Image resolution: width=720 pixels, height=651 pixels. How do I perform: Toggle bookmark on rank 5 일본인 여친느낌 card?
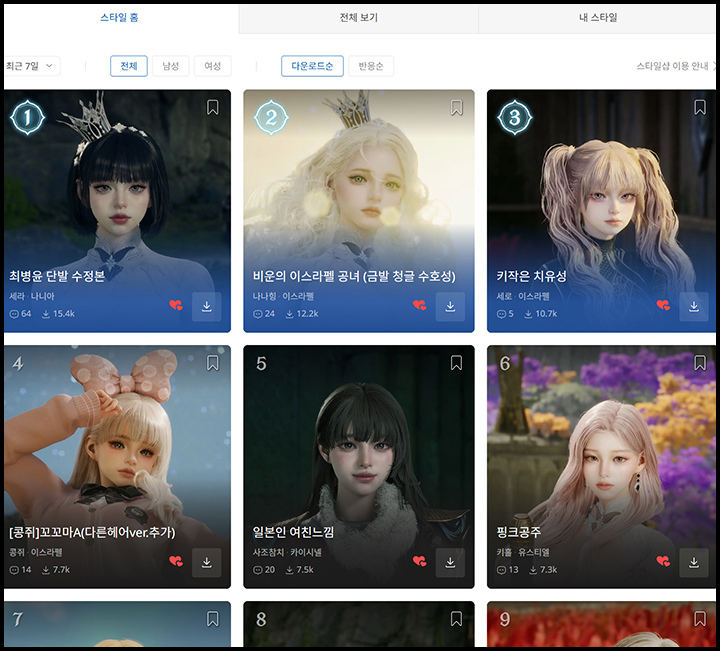click(x=456, y=363)
